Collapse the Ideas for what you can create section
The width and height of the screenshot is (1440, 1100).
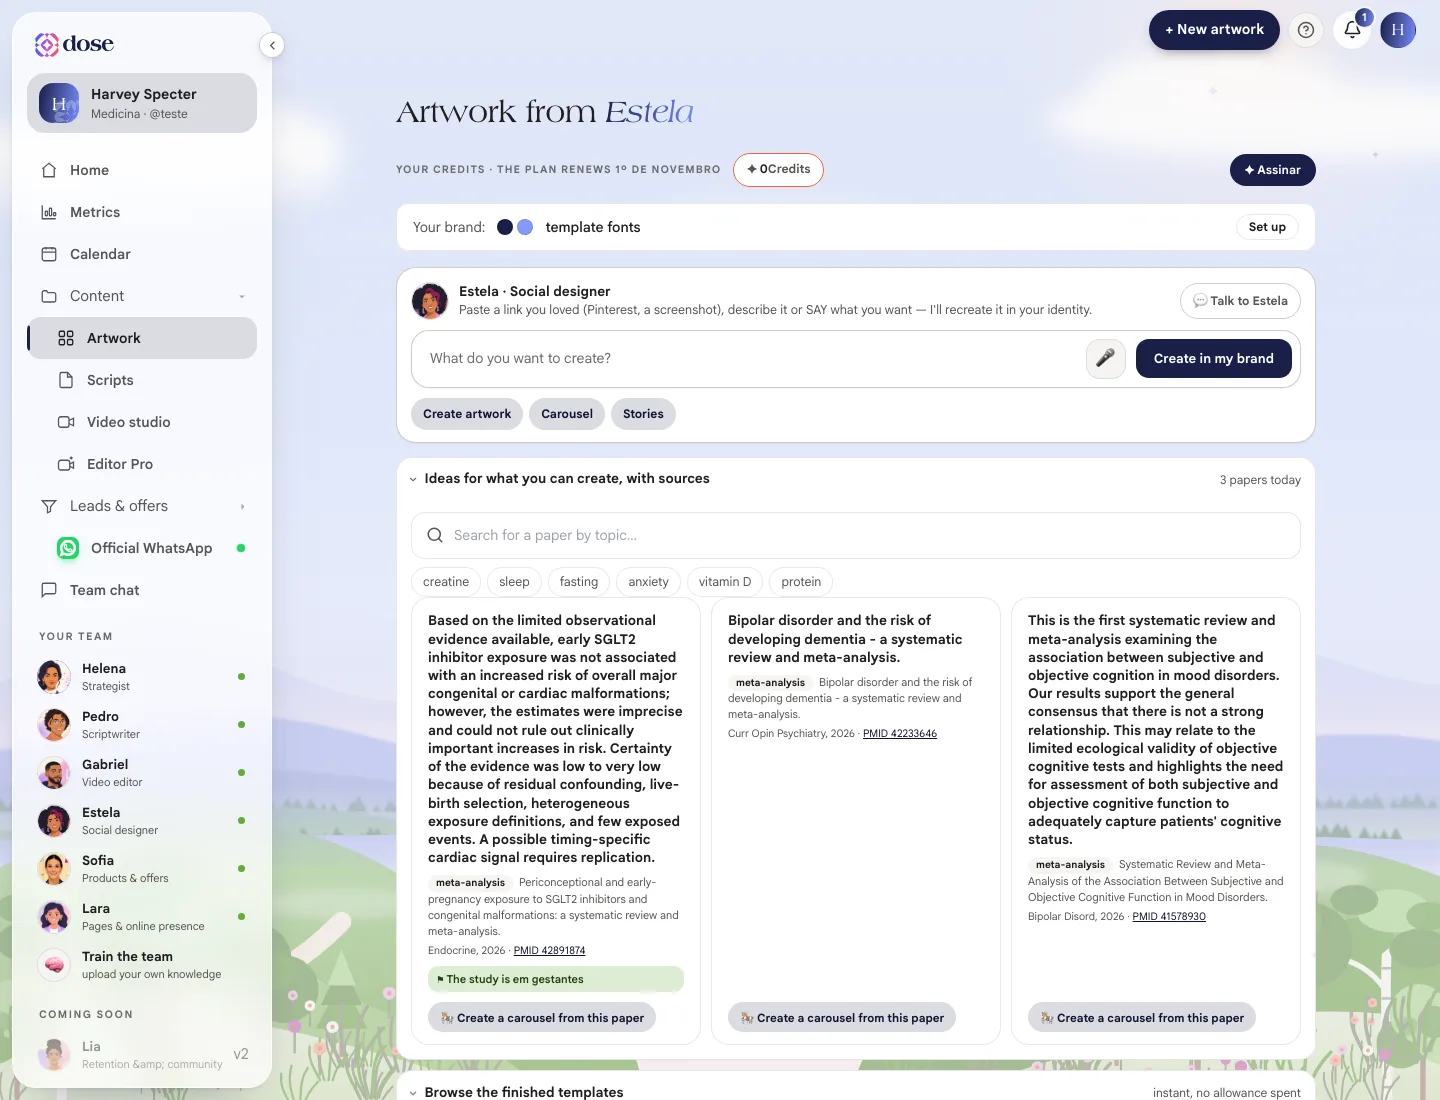click(x=413, y=479)
